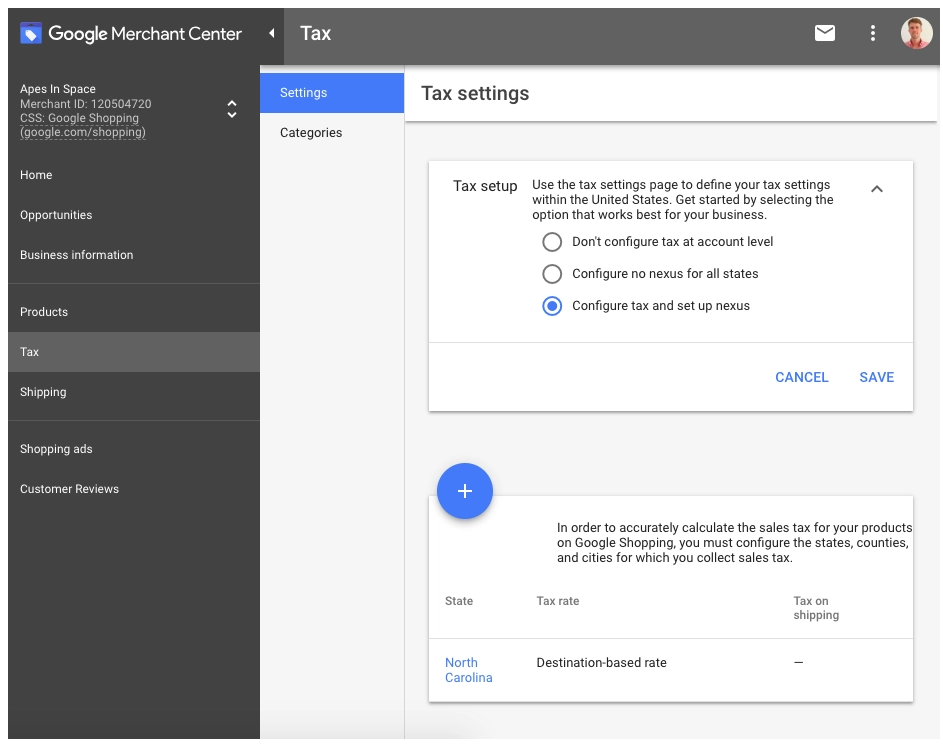
Task: Select Tax in the sidebar
Action: (134, 352)
